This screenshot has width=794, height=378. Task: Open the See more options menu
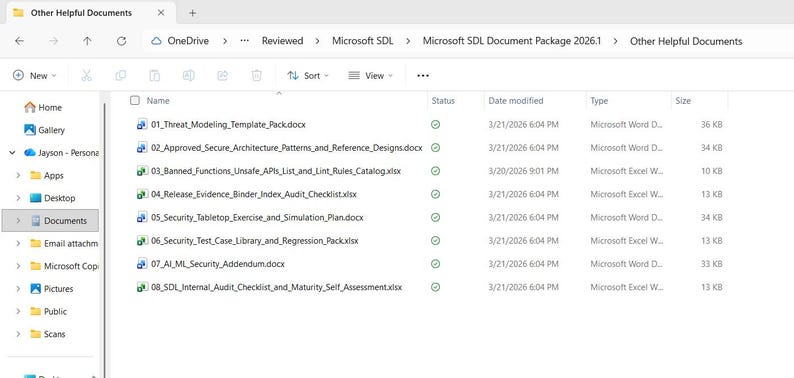423,75
